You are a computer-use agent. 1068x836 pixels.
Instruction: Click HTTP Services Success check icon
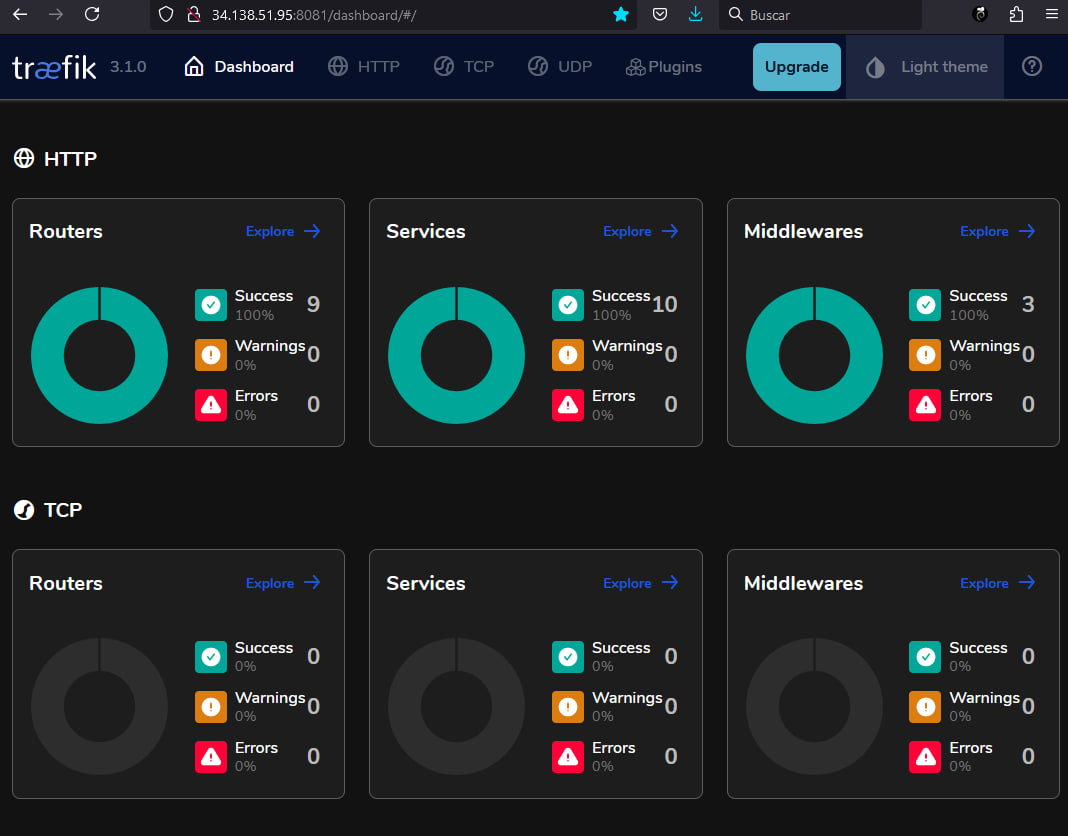pos(568,305)
